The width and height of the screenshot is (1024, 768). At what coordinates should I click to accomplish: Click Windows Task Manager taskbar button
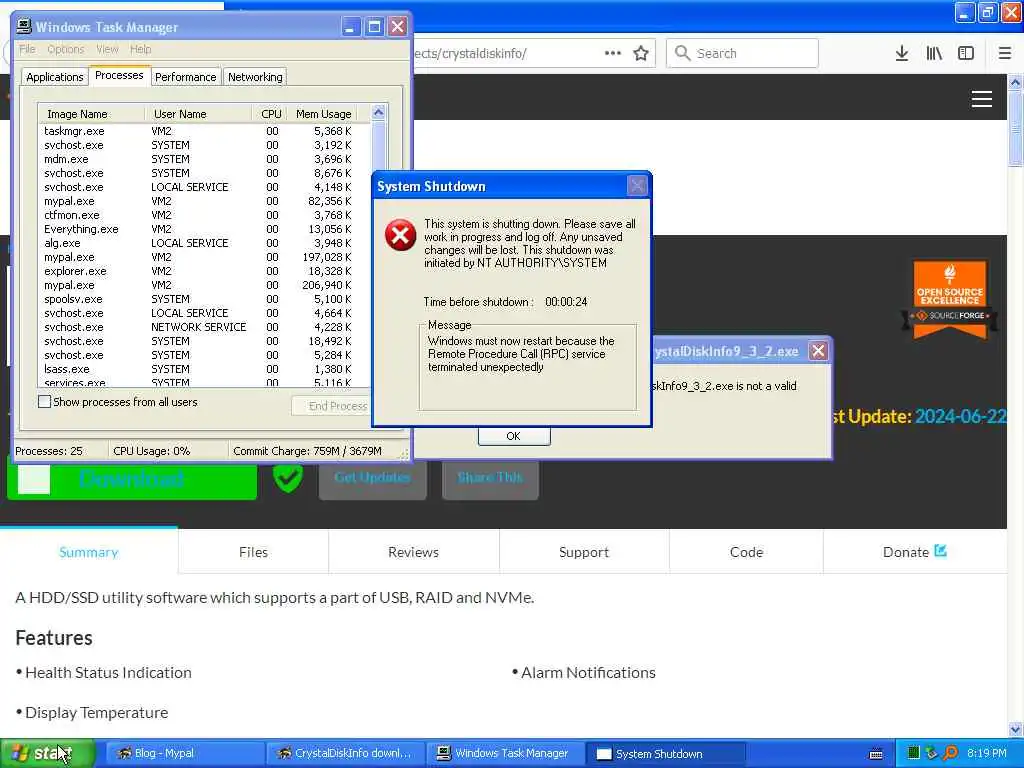[x=505, y=753]
